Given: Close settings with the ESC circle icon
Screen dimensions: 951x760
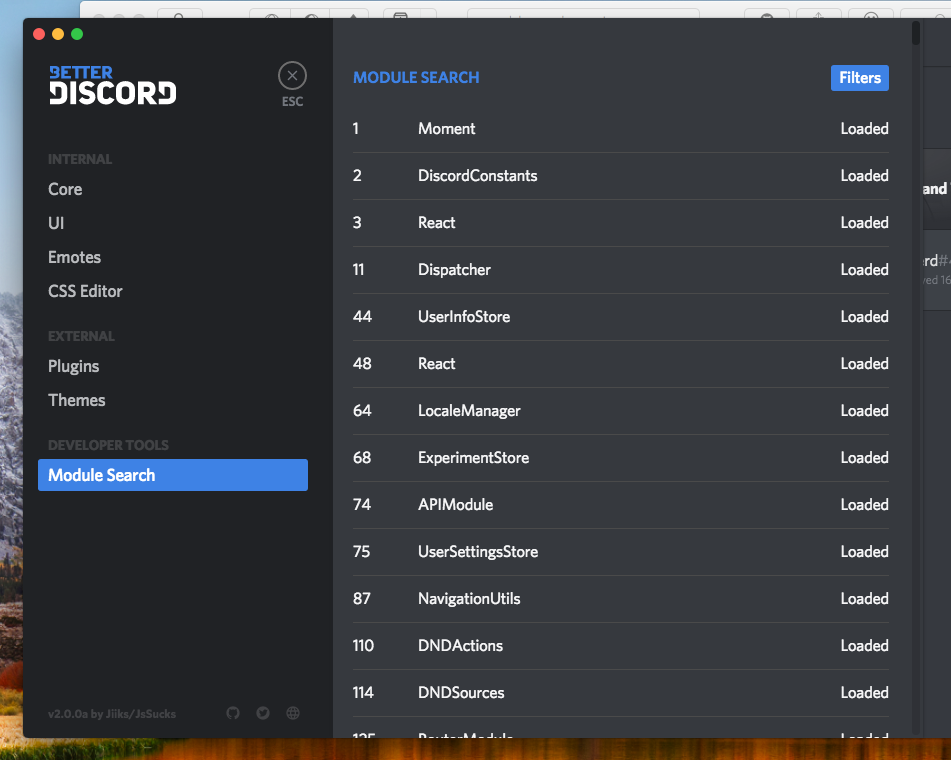Looking at the screenshot, I should 292,76.
